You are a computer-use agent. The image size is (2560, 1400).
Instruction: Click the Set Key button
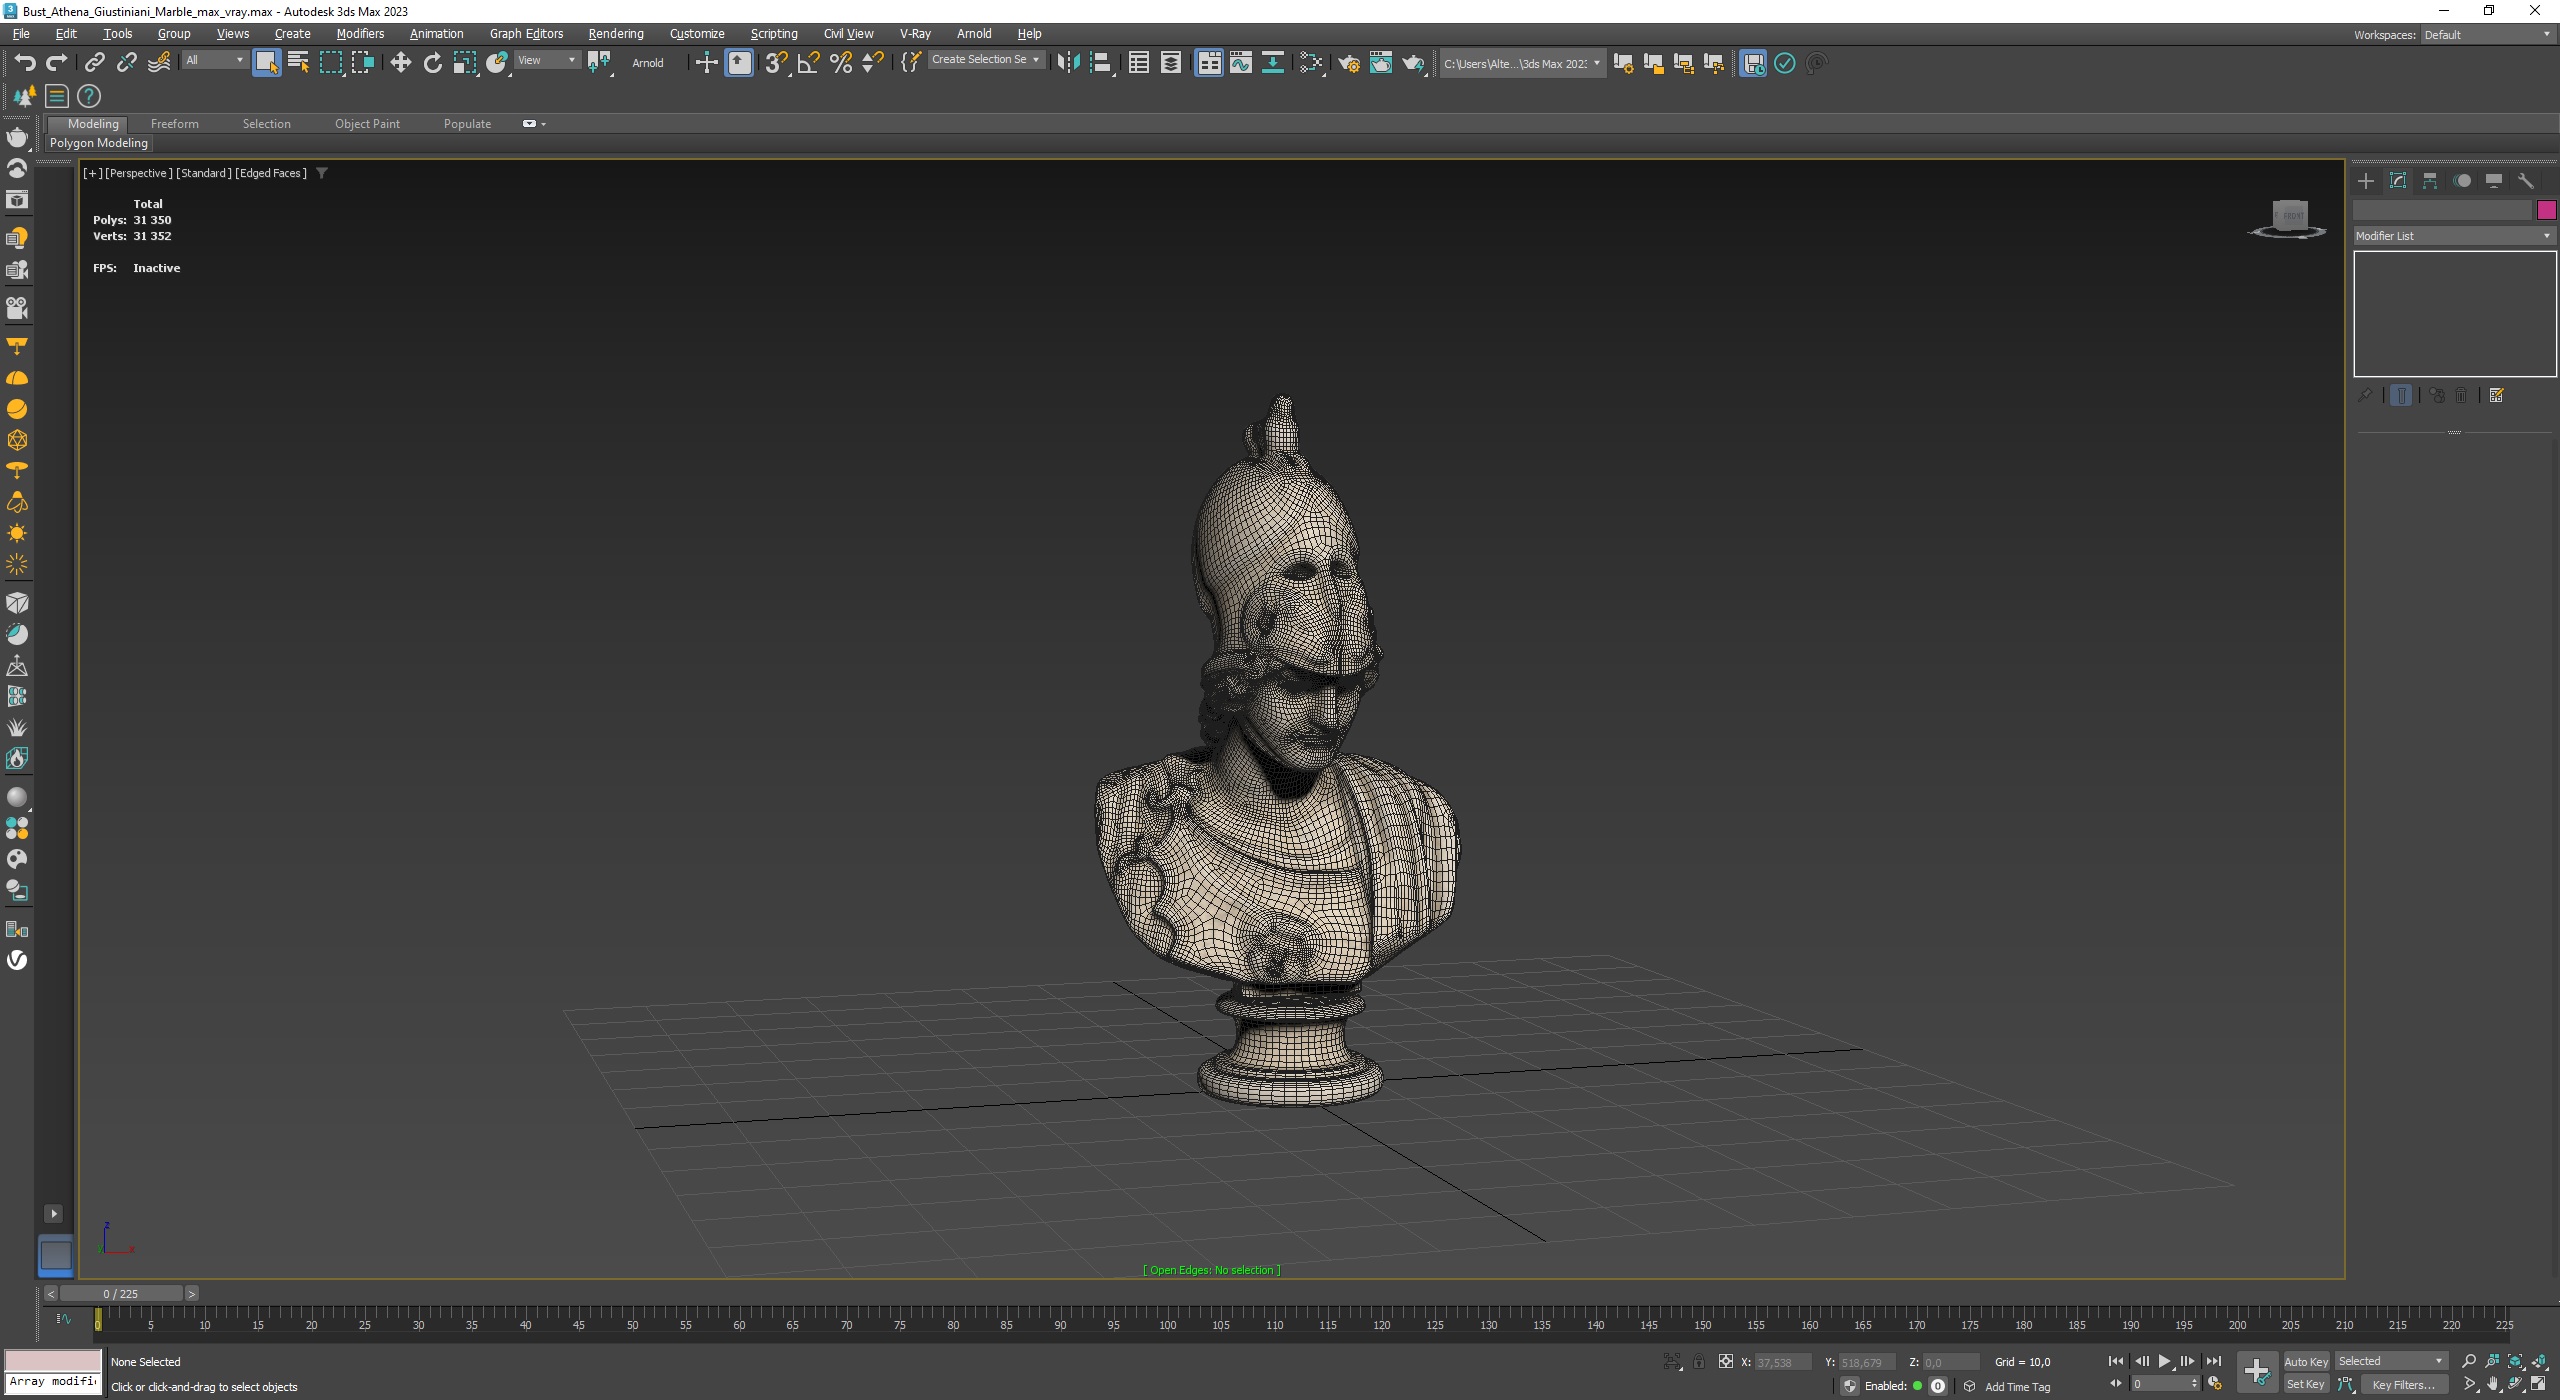(x=2305, y=1385)
